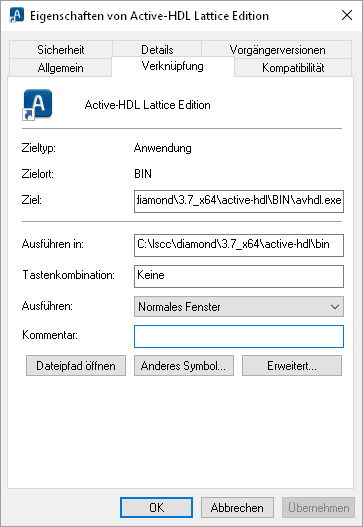
Task: Switch to the Kompatibilität tab
Action: point(293,68)
